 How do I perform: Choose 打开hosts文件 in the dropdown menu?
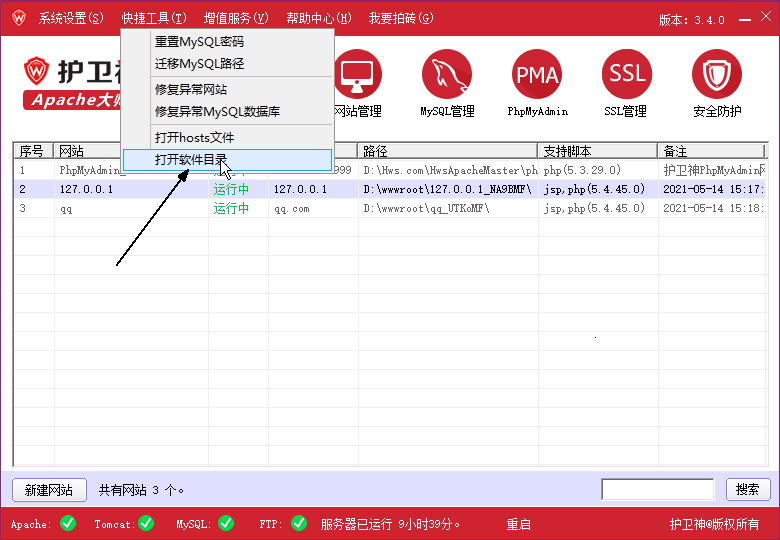[194, 137]
